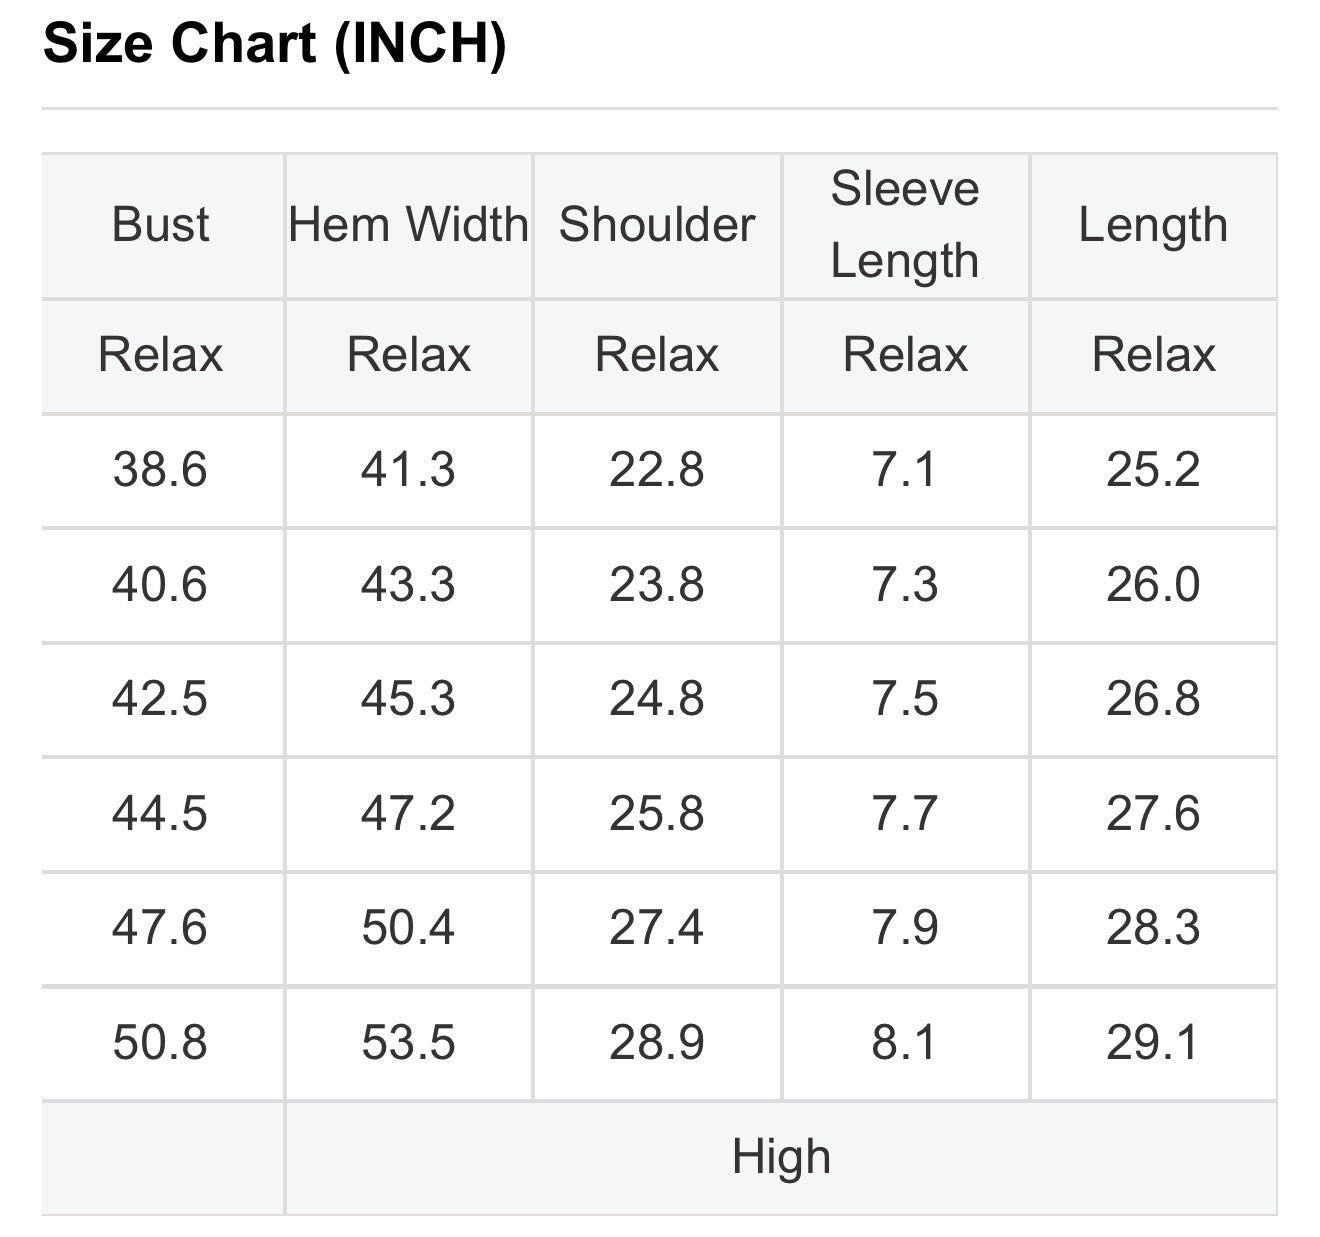This screenshot has width=1320, height=1237.
Task: Click length value 29.1 cell
Action: (1152, 1042)
